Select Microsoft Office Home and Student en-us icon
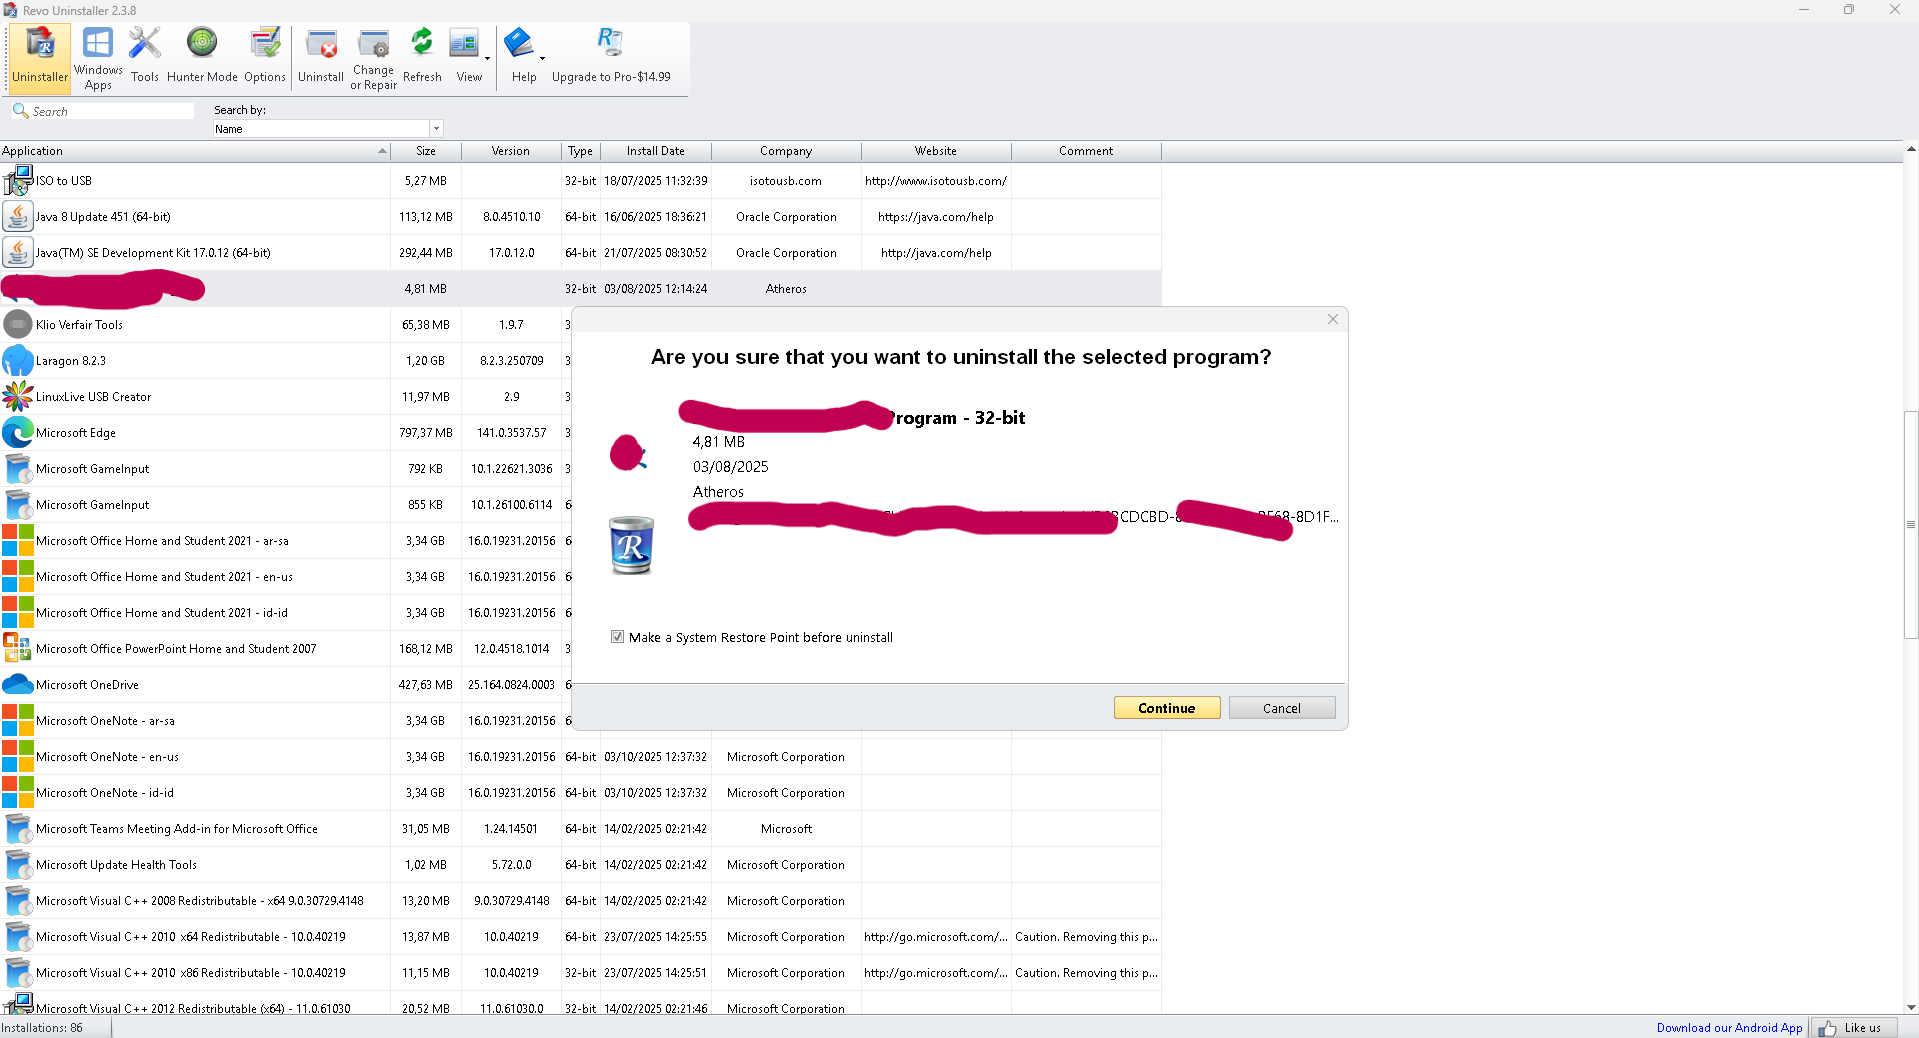 click(18, 577)
